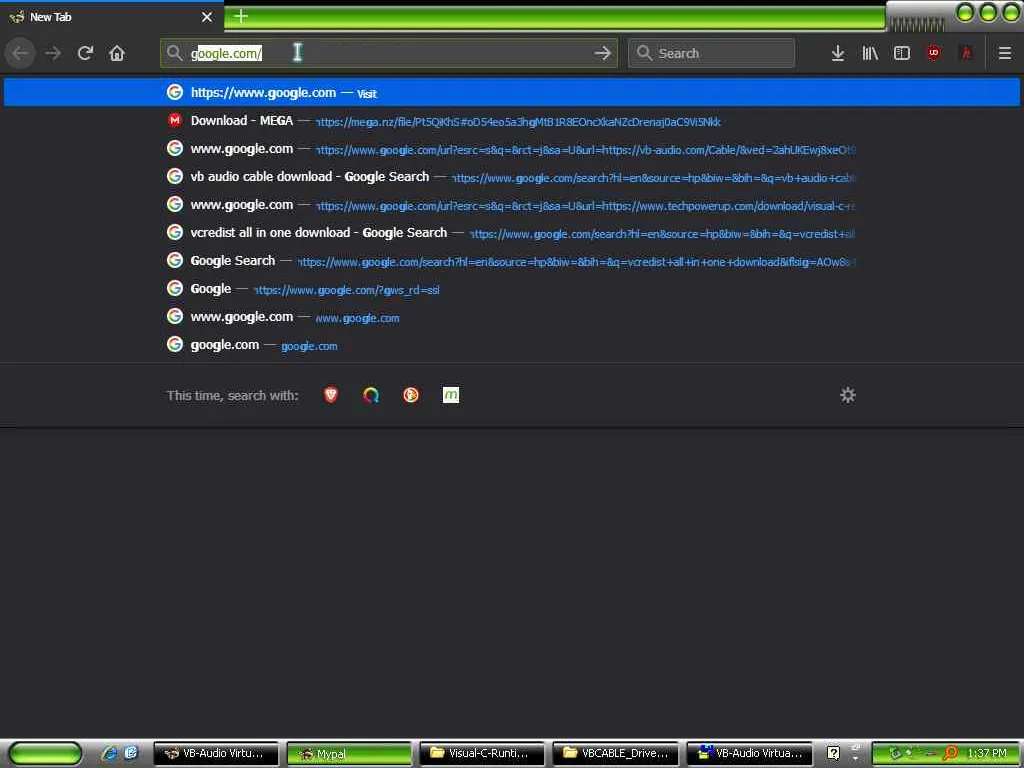
Task: Open the techpowerup.com redirect suggestion
Action: [512, 205]
